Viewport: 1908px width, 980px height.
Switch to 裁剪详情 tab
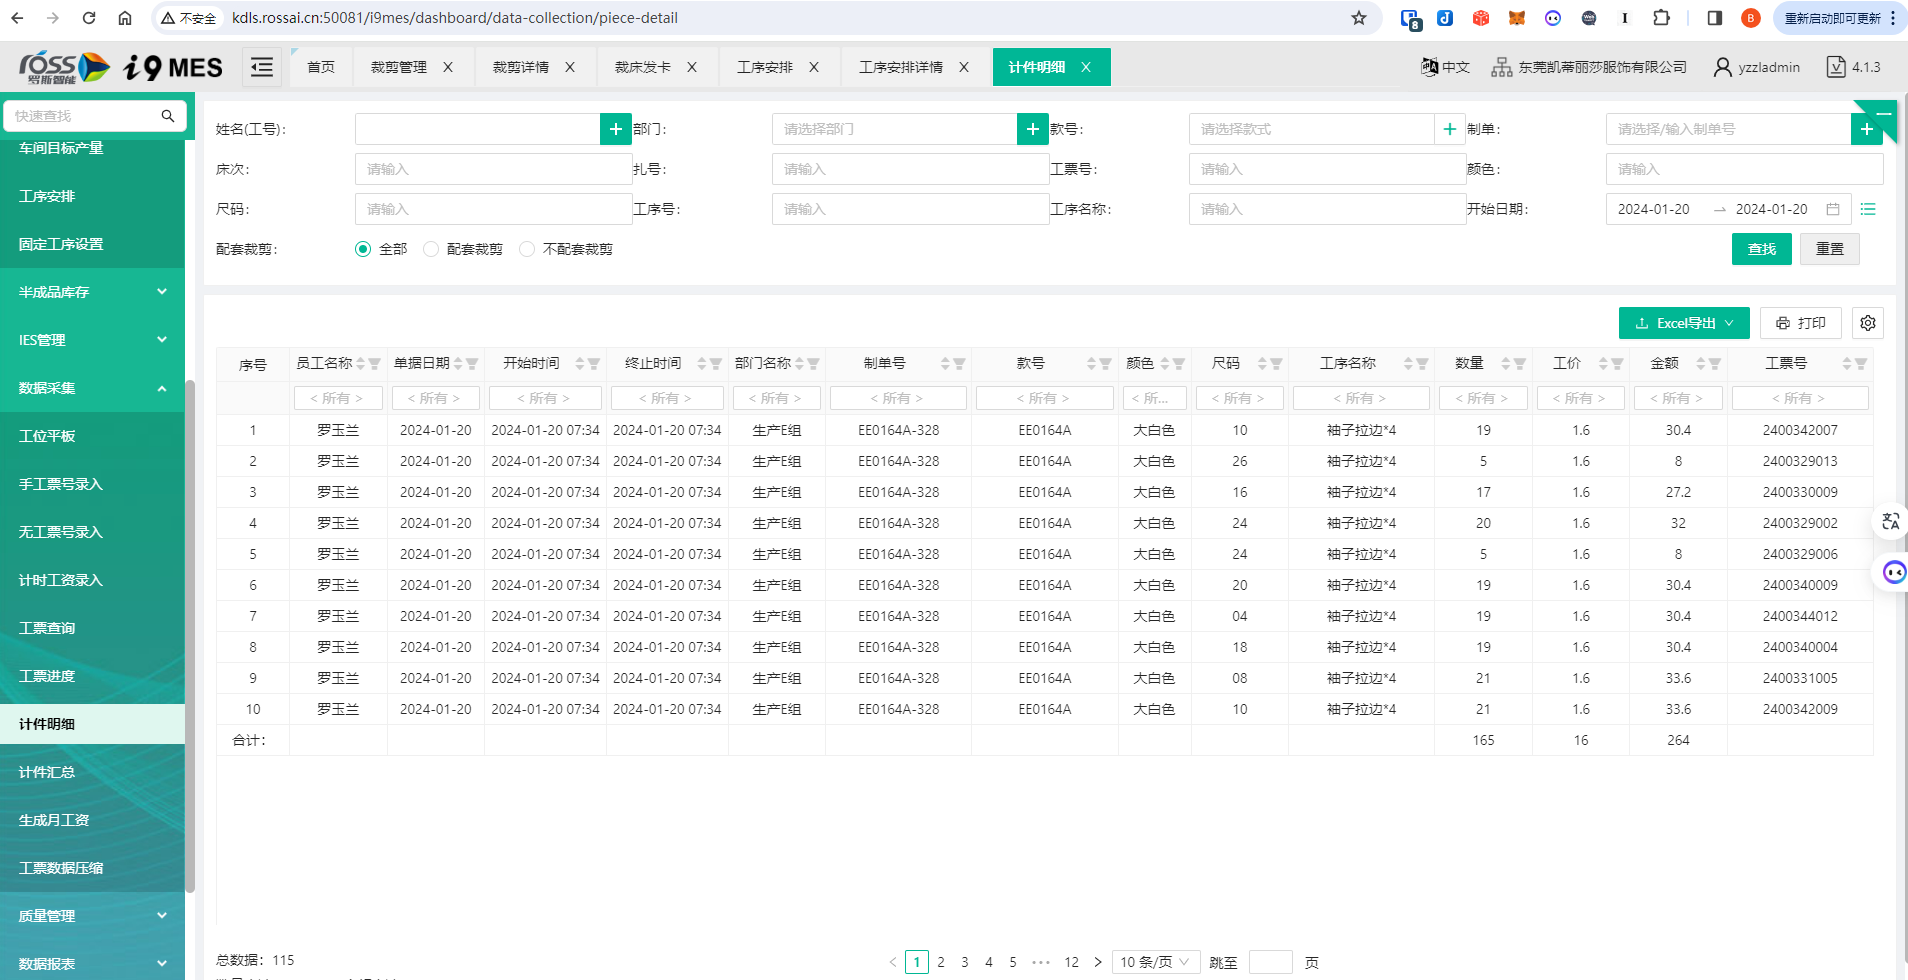pos(521,67)
